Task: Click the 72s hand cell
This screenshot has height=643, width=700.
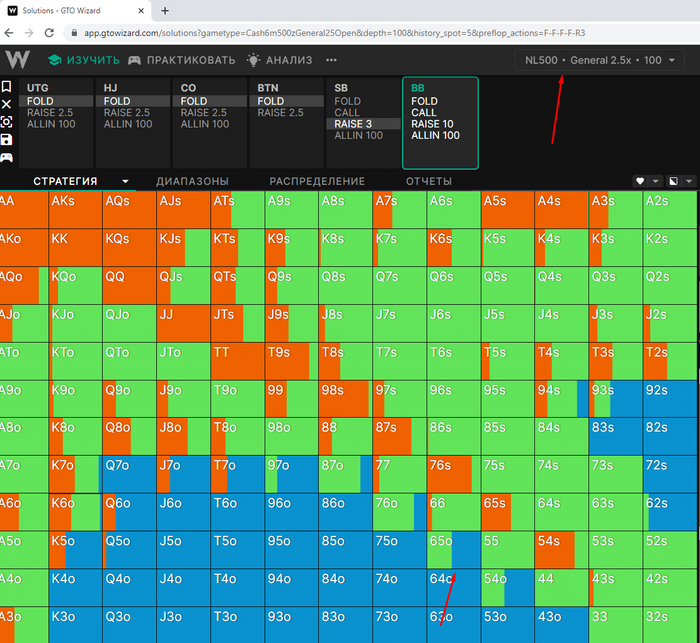Action: coord(670,474)
